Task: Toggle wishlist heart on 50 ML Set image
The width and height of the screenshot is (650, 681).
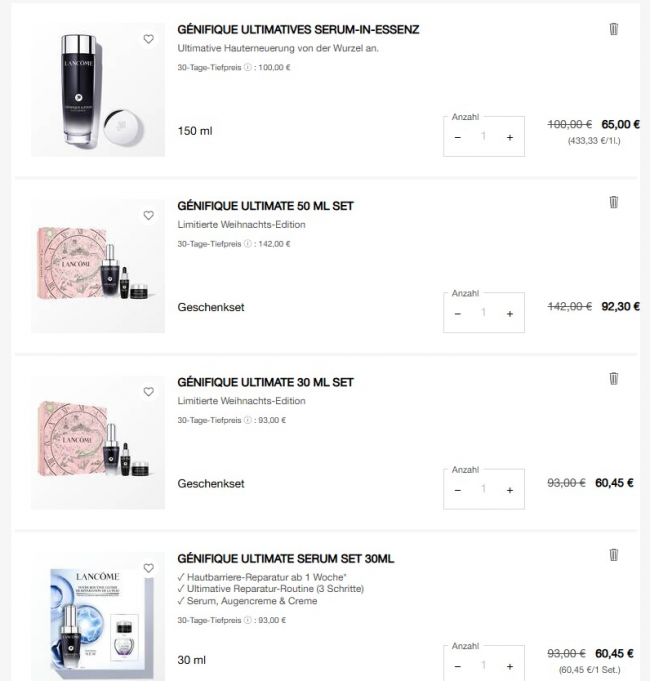Action: pos(148,215)
